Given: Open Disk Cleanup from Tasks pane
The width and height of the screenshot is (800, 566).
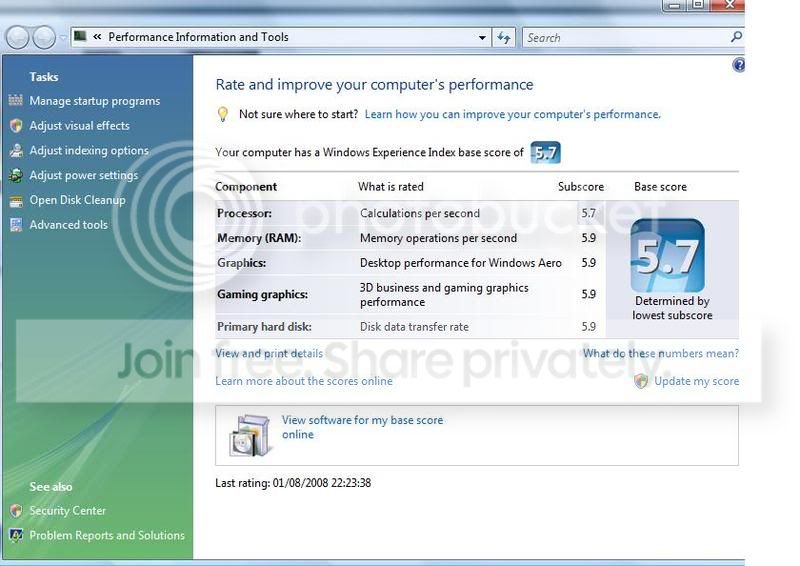Looking at the screenshot, I should coord(77,200).
